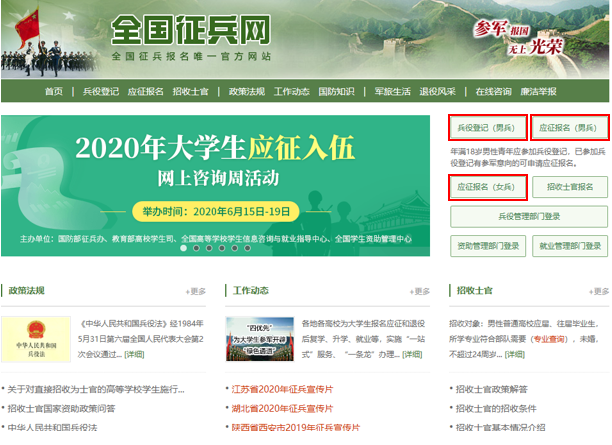Open the 中华人民共和国兵役法 emblem thumbnail

click(36, 340)
